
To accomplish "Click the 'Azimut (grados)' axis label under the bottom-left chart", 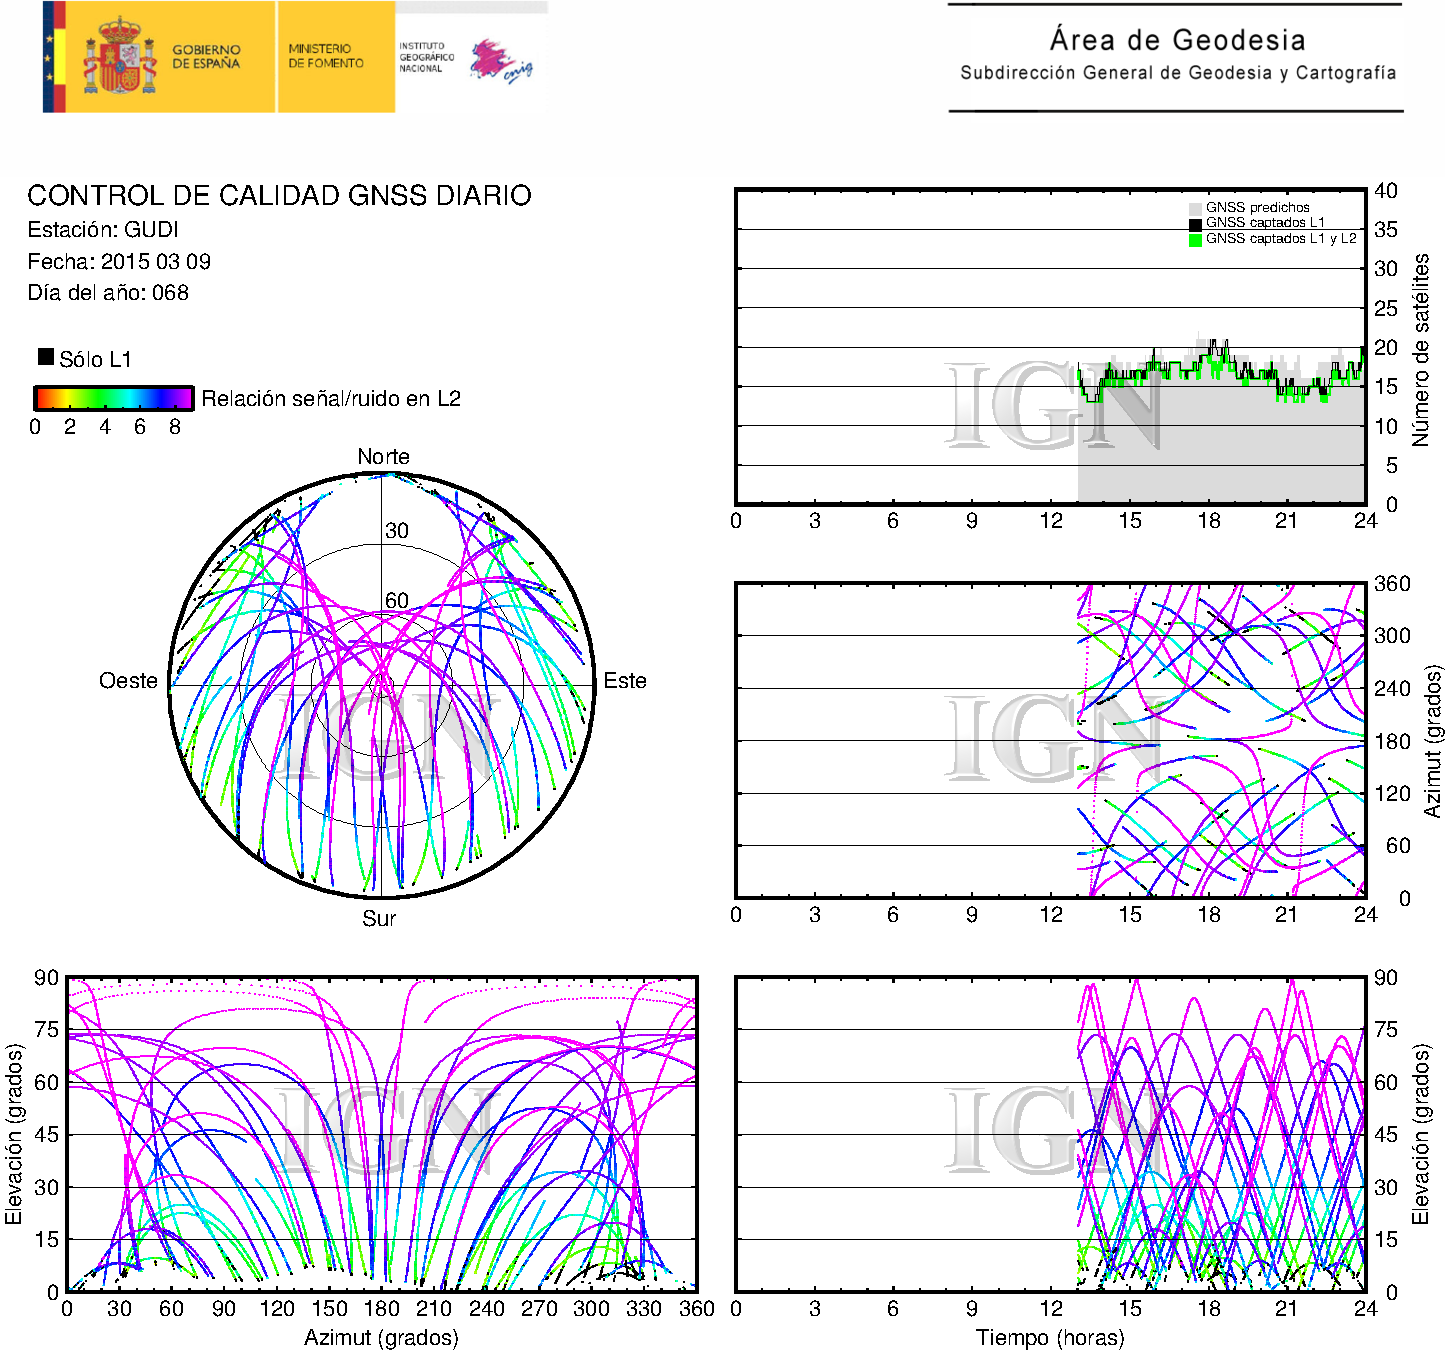I will pyautogui.click(x=381, y=1337).
